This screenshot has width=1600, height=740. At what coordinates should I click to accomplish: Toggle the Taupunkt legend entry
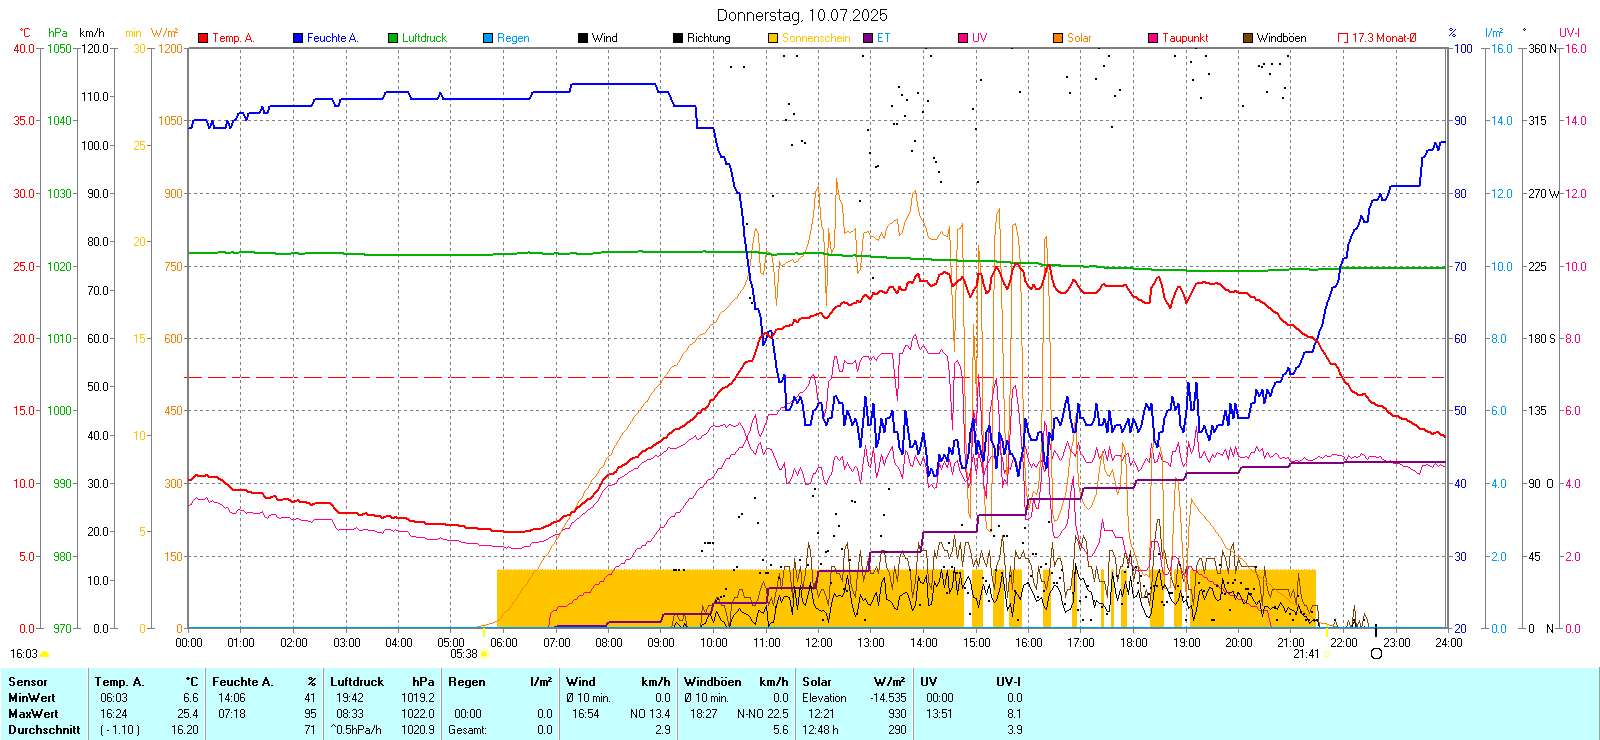click(1184, 38)
